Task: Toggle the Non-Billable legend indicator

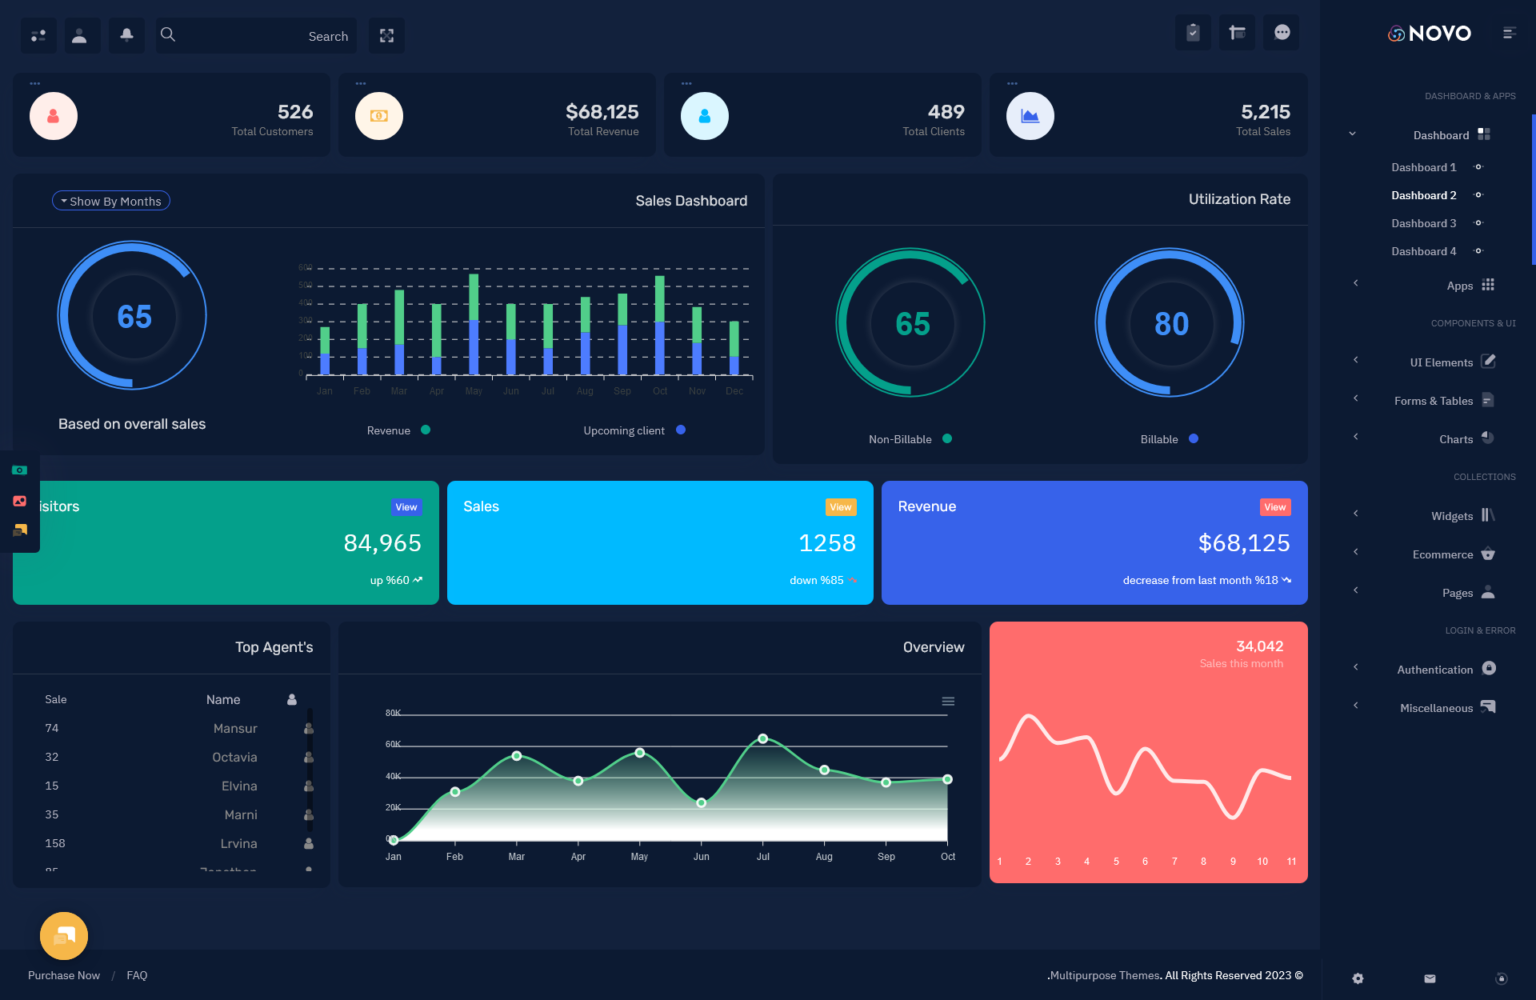Action: [x=947, y=439]
